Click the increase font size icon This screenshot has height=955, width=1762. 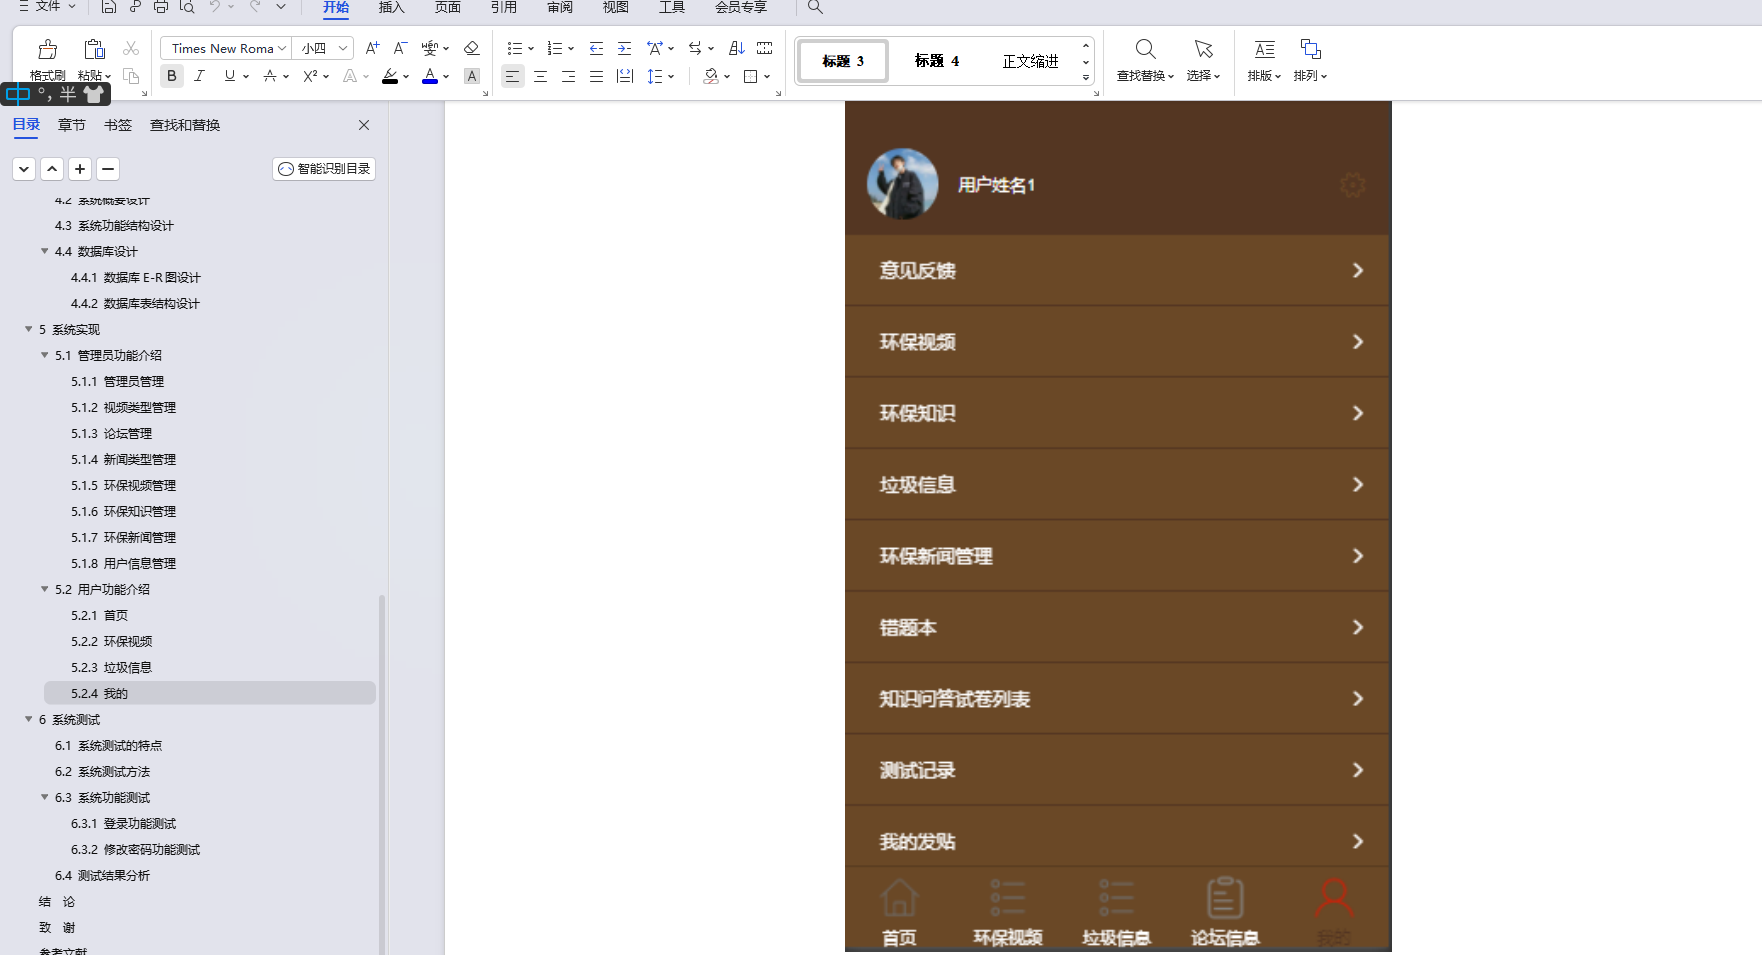tap(372, 47)
